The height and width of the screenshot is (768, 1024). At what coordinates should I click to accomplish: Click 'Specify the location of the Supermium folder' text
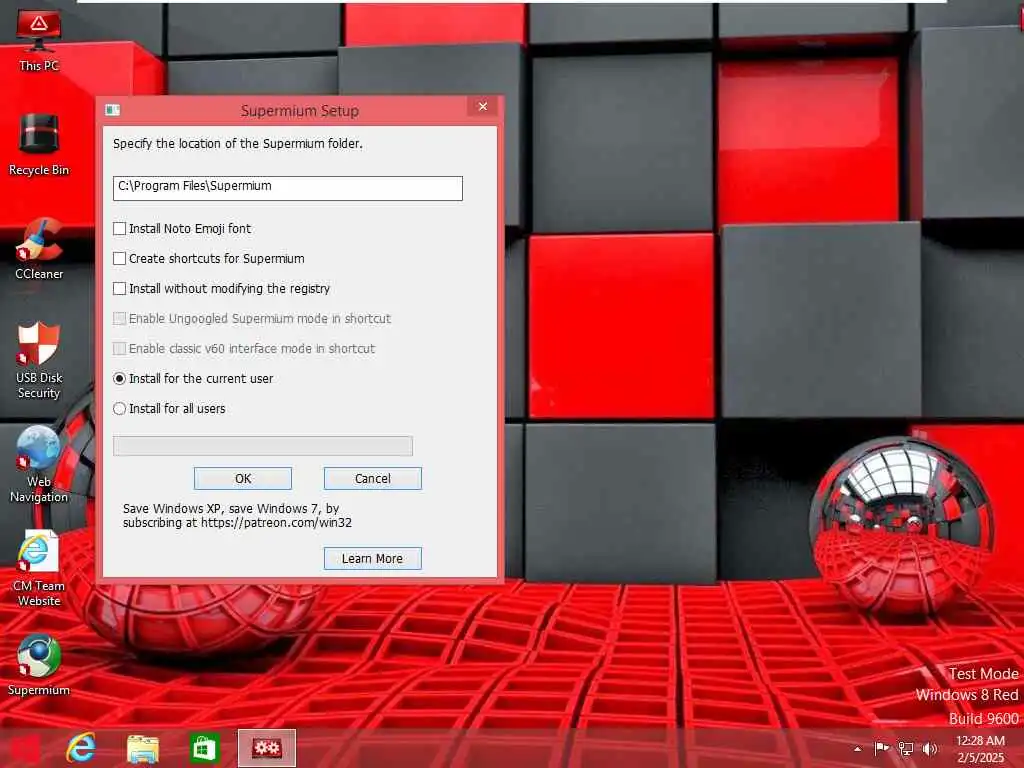coord(238,144)
